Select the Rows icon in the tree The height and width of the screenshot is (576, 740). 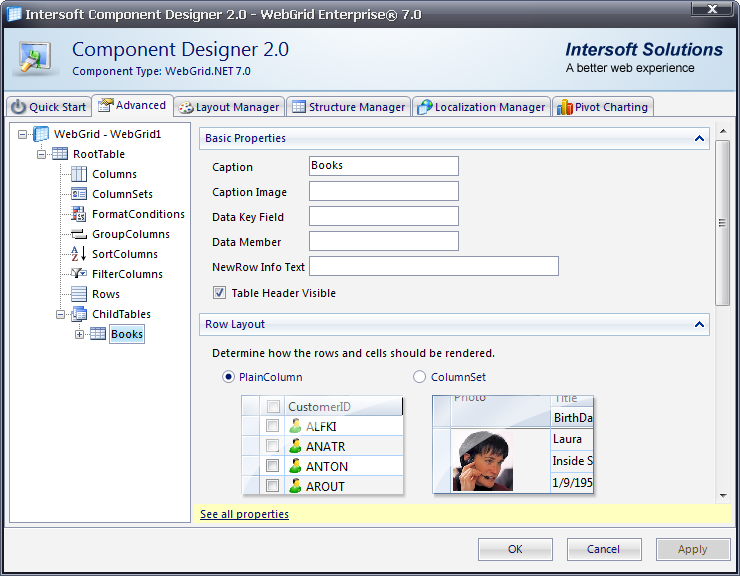tap(79, 294)
